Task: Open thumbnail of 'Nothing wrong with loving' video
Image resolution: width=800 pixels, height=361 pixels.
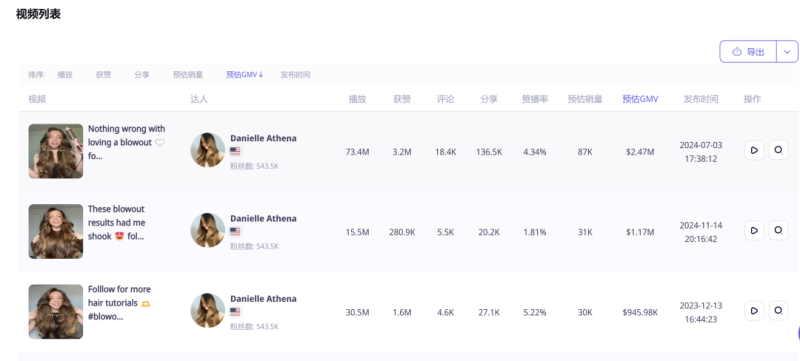Action: click(x=56, y=151)
